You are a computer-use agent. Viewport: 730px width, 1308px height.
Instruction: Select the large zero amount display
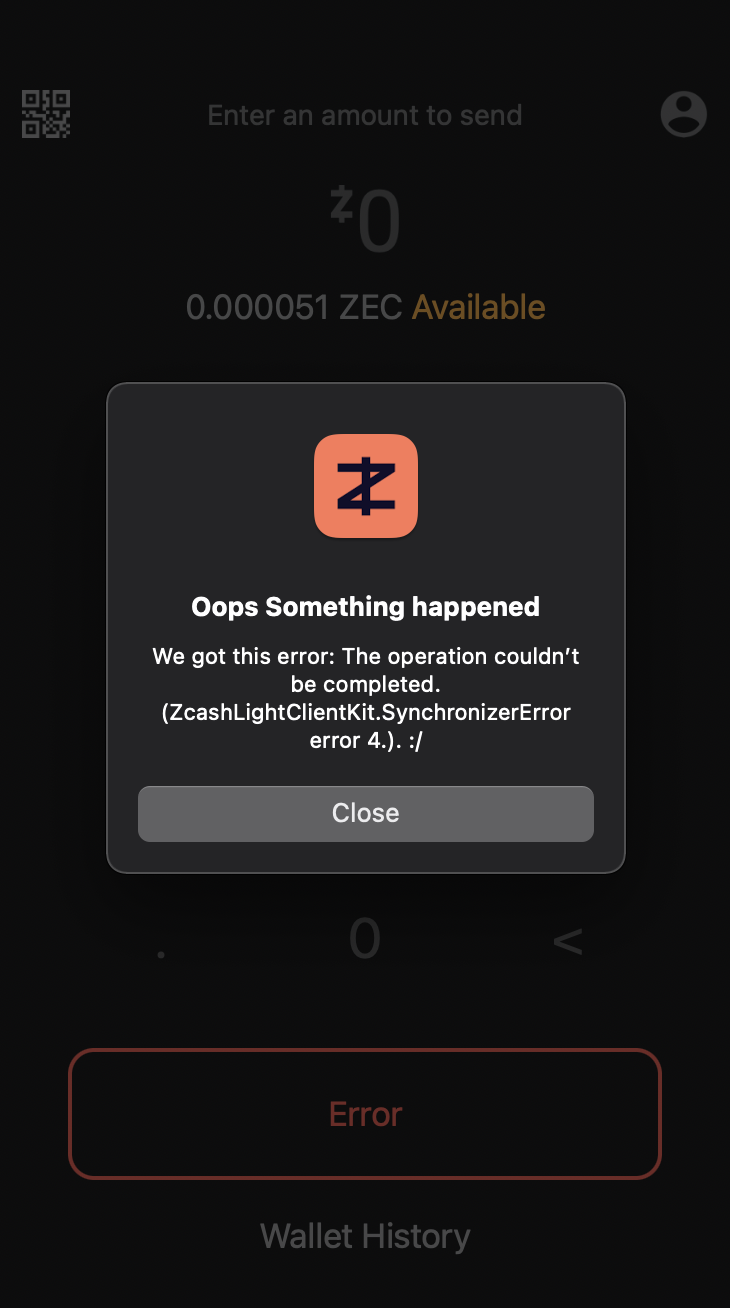[379, 223]
